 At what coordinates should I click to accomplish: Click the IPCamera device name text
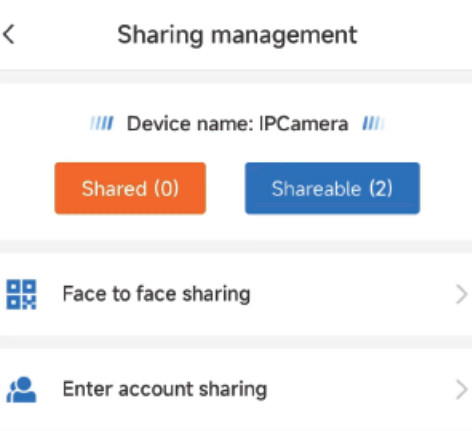click(x=304, y=124)
